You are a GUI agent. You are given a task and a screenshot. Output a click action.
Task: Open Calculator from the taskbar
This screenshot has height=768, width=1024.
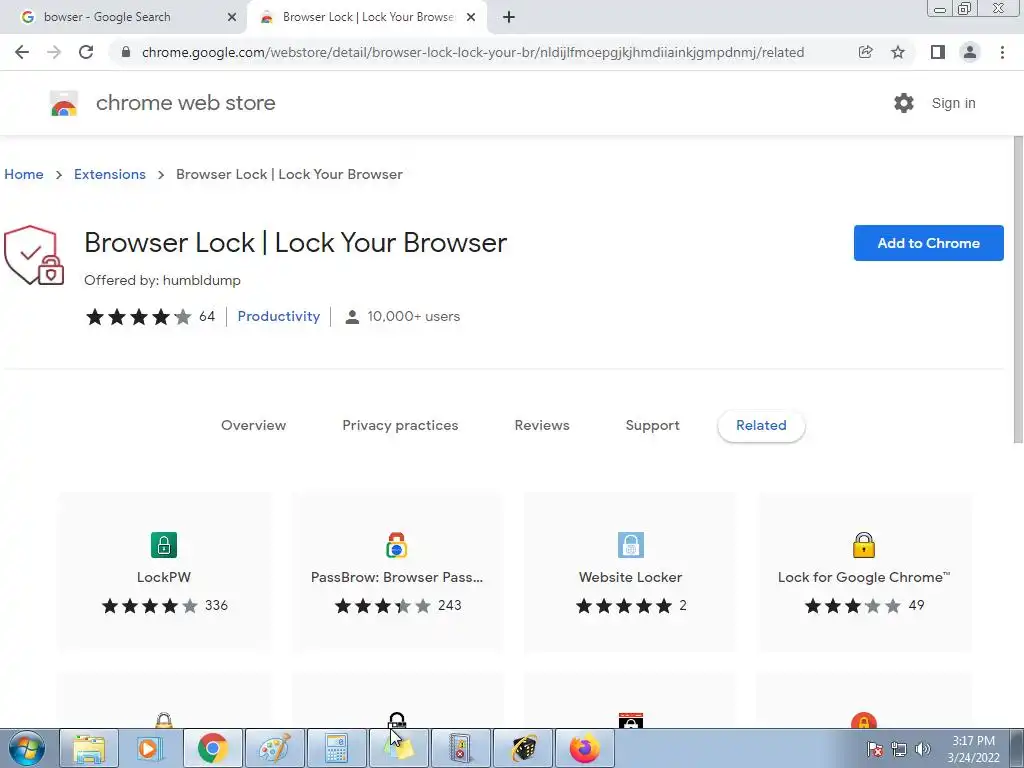coord(336,748)
